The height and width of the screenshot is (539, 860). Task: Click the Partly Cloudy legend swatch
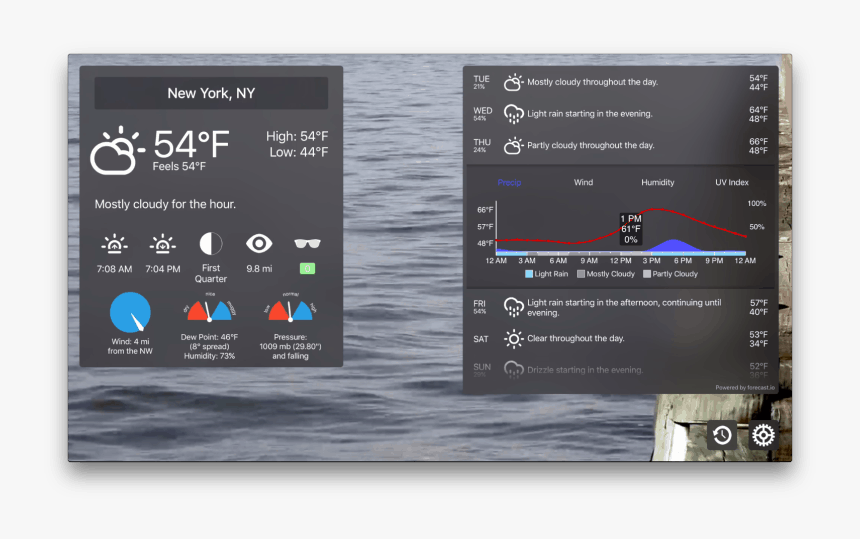click(x=647, y=274)
